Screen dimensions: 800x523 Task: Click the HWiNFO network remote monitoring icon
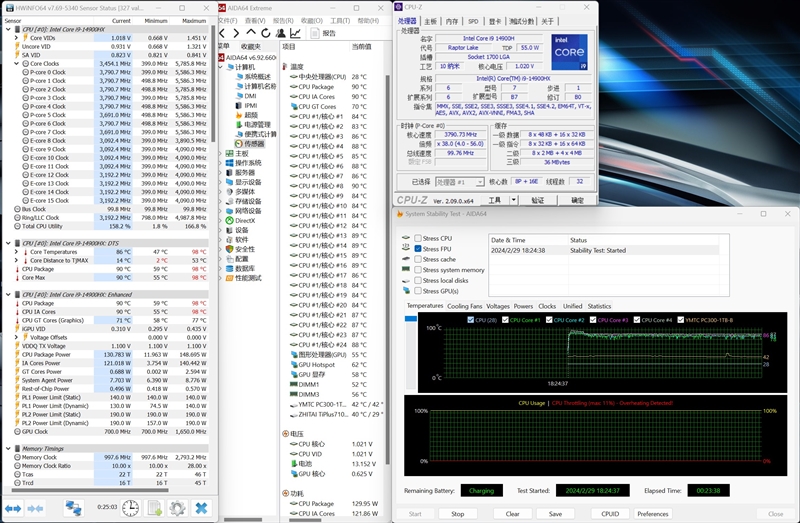74,508
